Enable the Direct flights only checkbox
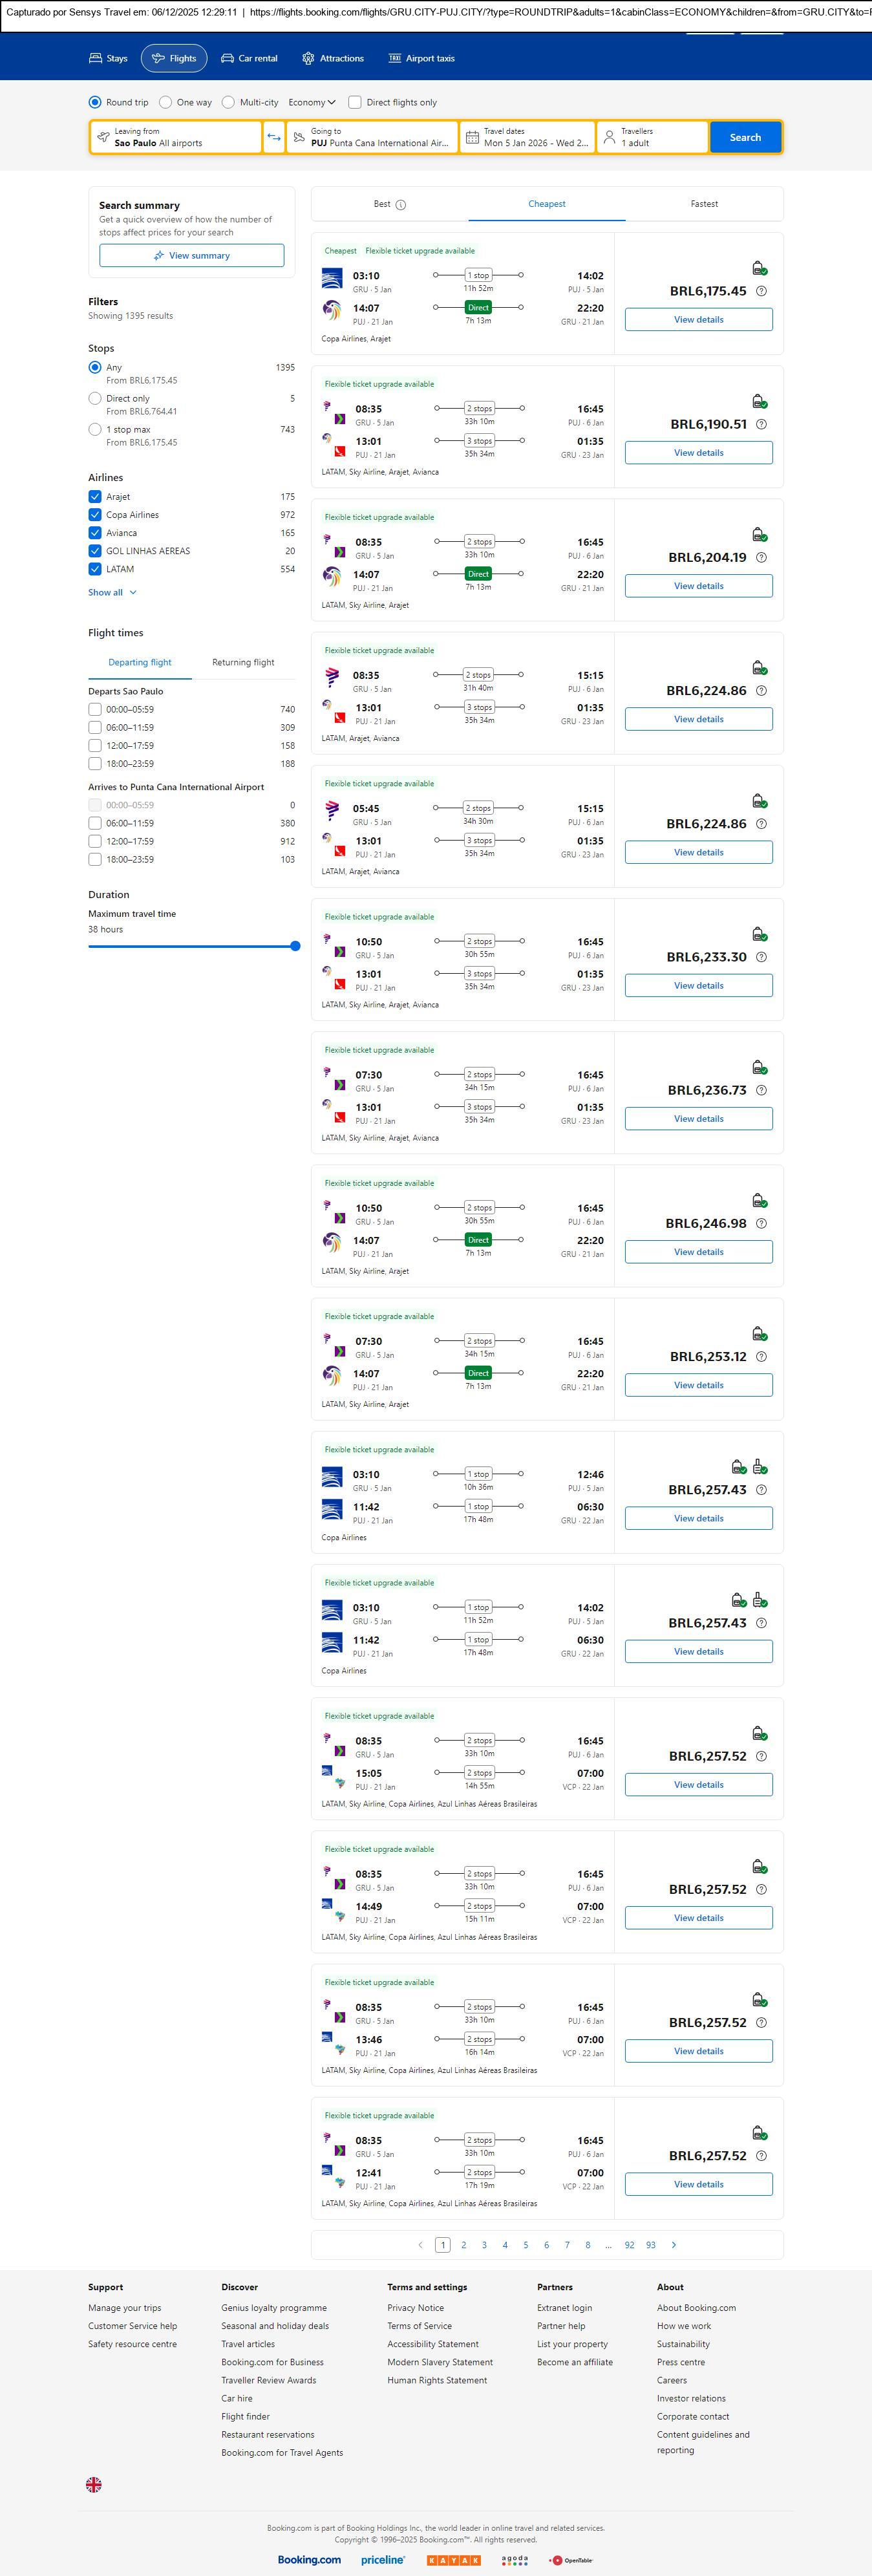This screenshot has height=2576, width=872. (x=355, y=102)
